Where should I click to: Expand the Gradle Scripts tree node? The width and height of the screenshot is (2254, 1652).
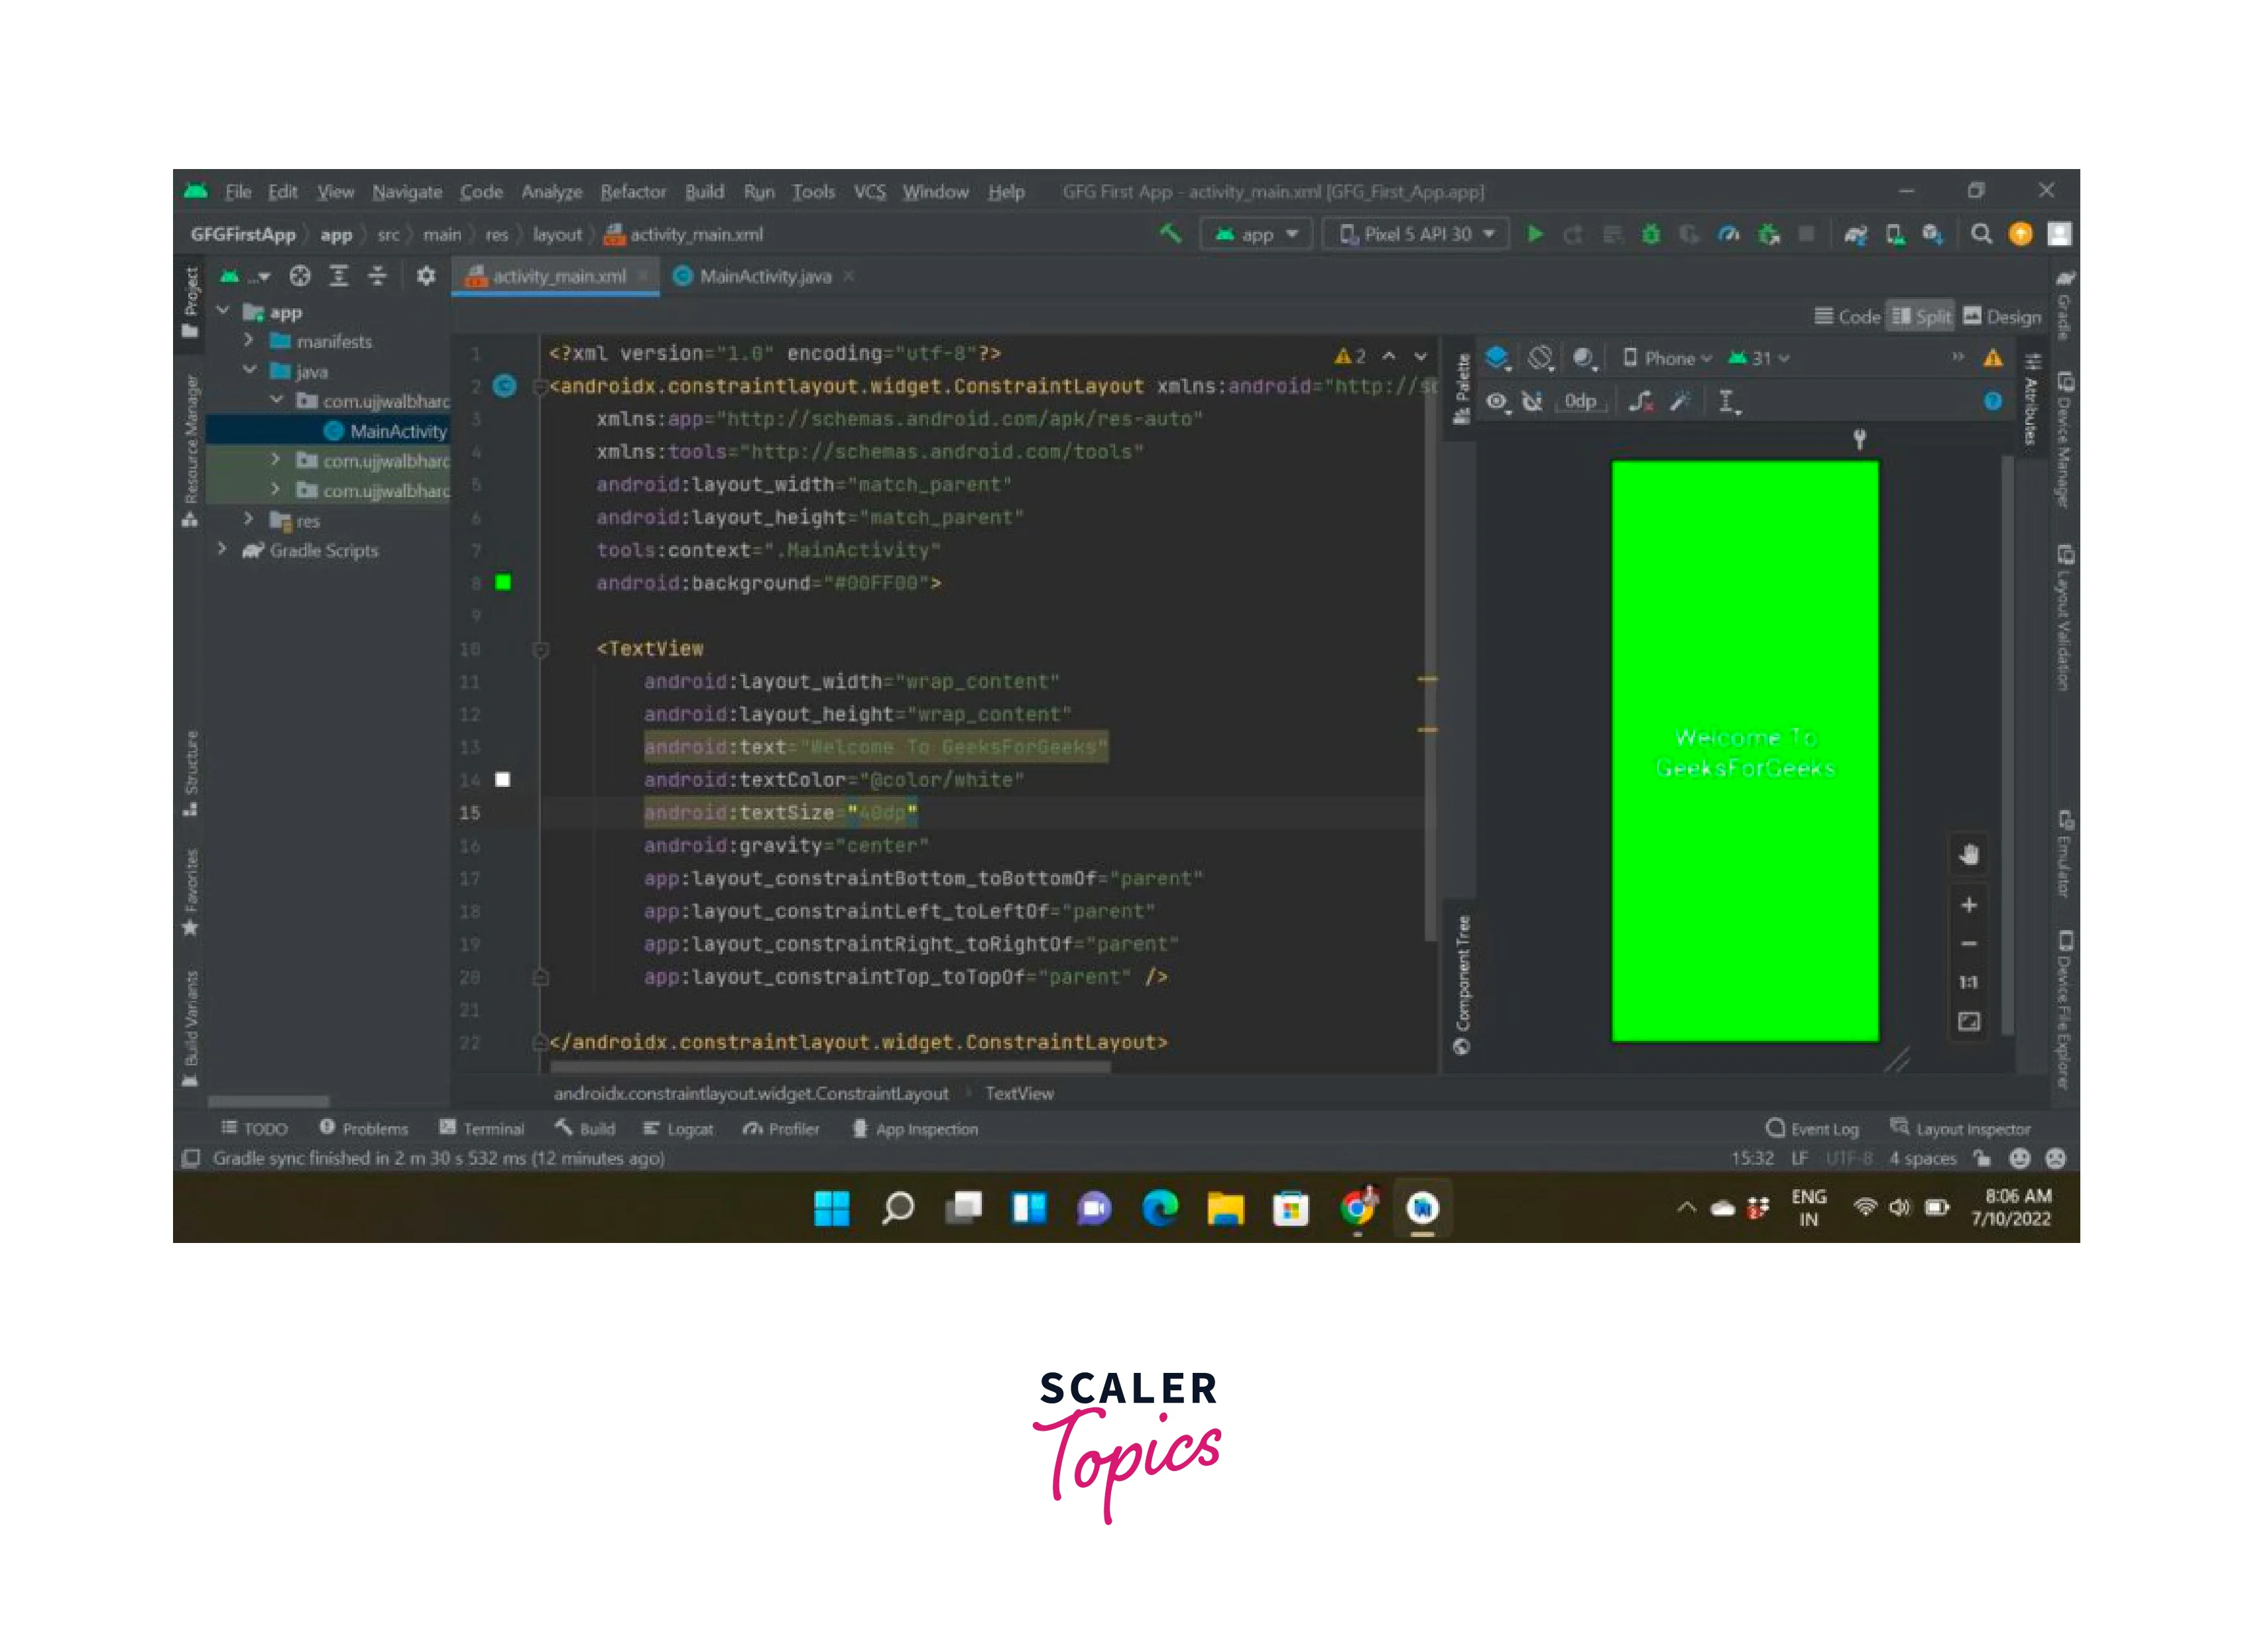[x=222, y=550]
